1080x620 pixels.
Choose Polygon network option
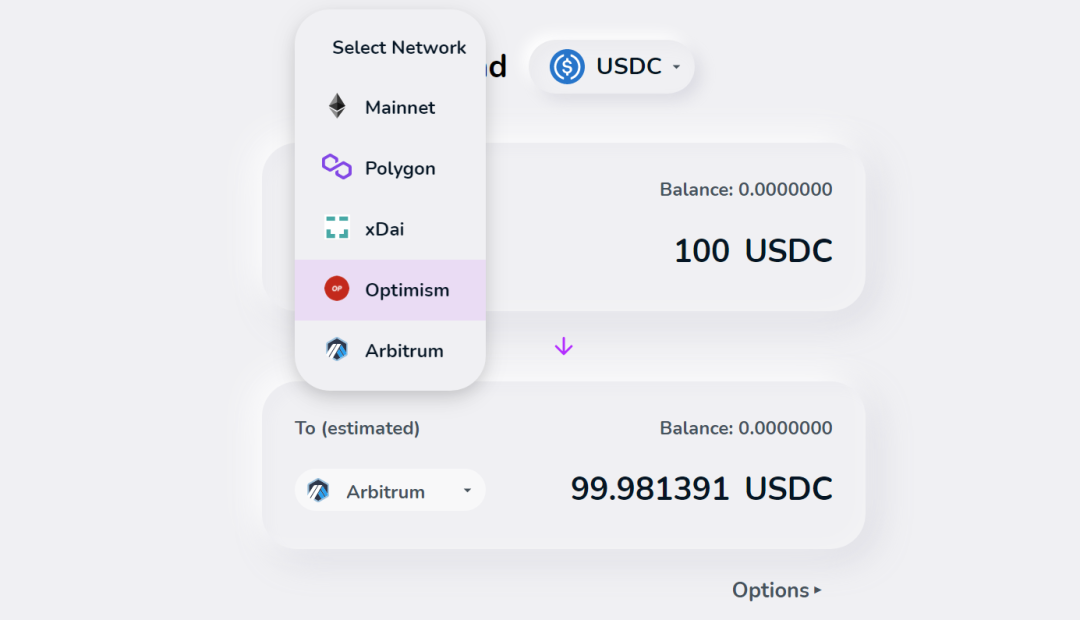[x=390, y=168]
